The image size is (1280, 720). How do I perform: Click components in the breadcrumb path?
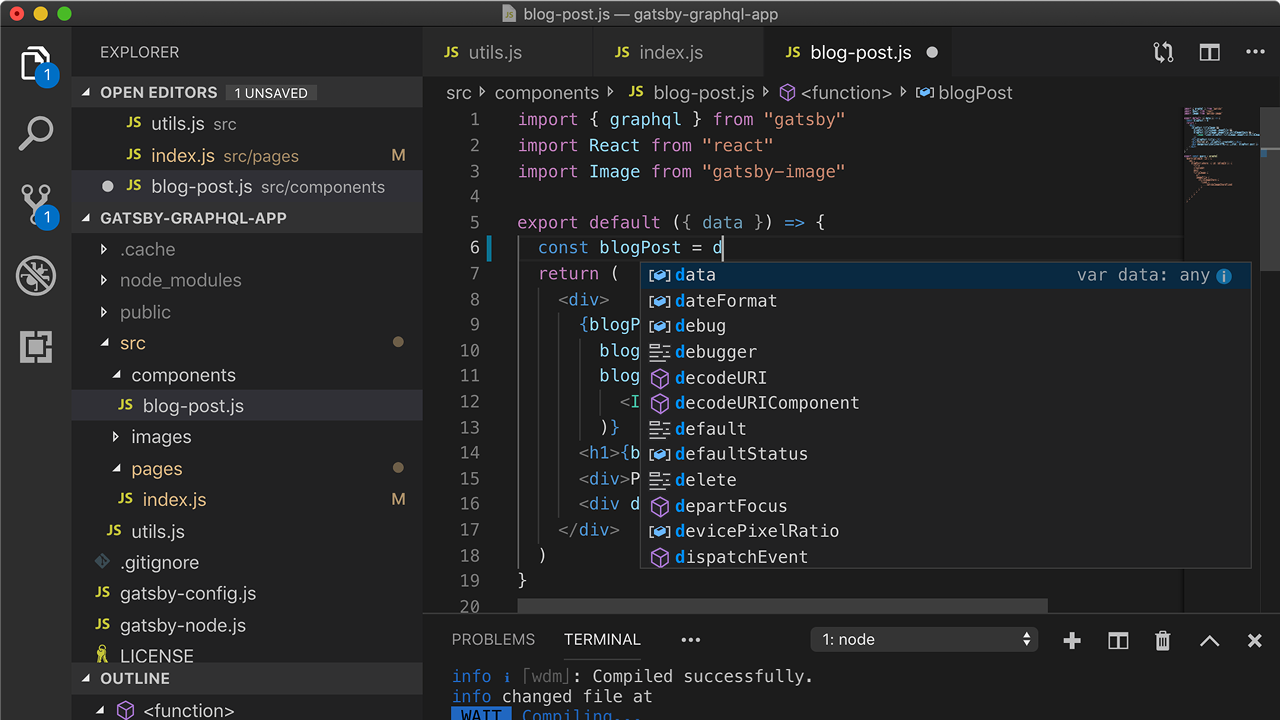[x=546, y=93]
